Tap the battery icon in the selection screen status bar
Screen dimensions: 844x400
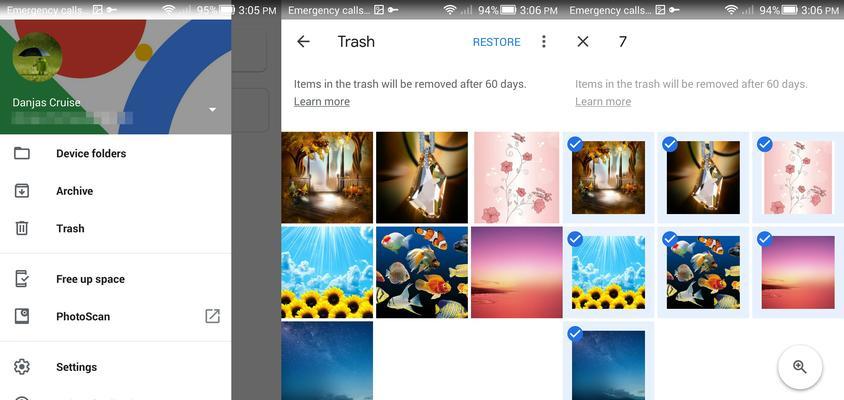click(x=790, y=10)
